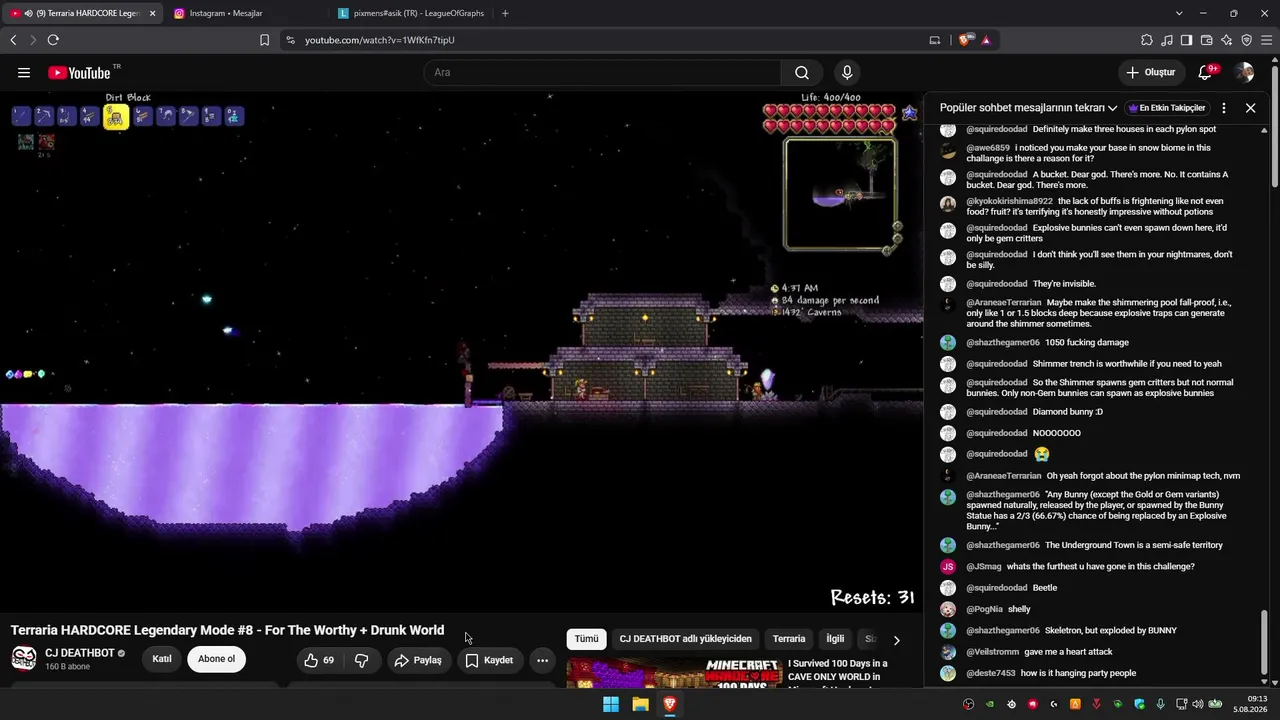
Task: Like the video with 69 likes
Action: 320,660
